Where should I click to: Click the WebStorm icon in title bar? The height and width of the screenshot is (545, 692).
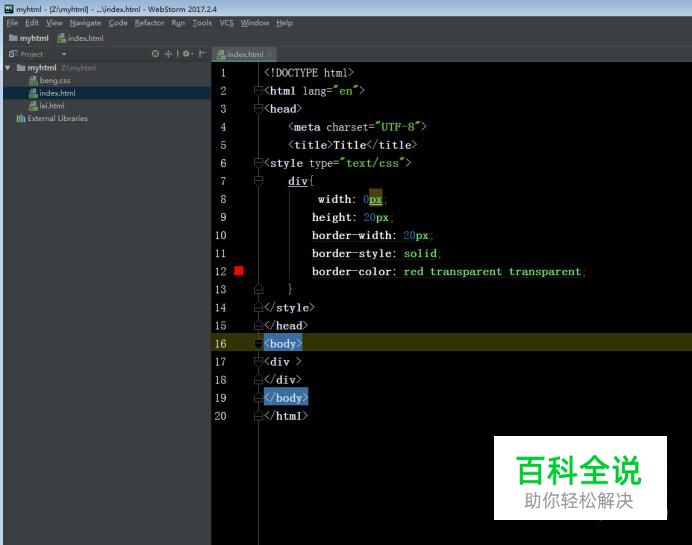[9, 9]
